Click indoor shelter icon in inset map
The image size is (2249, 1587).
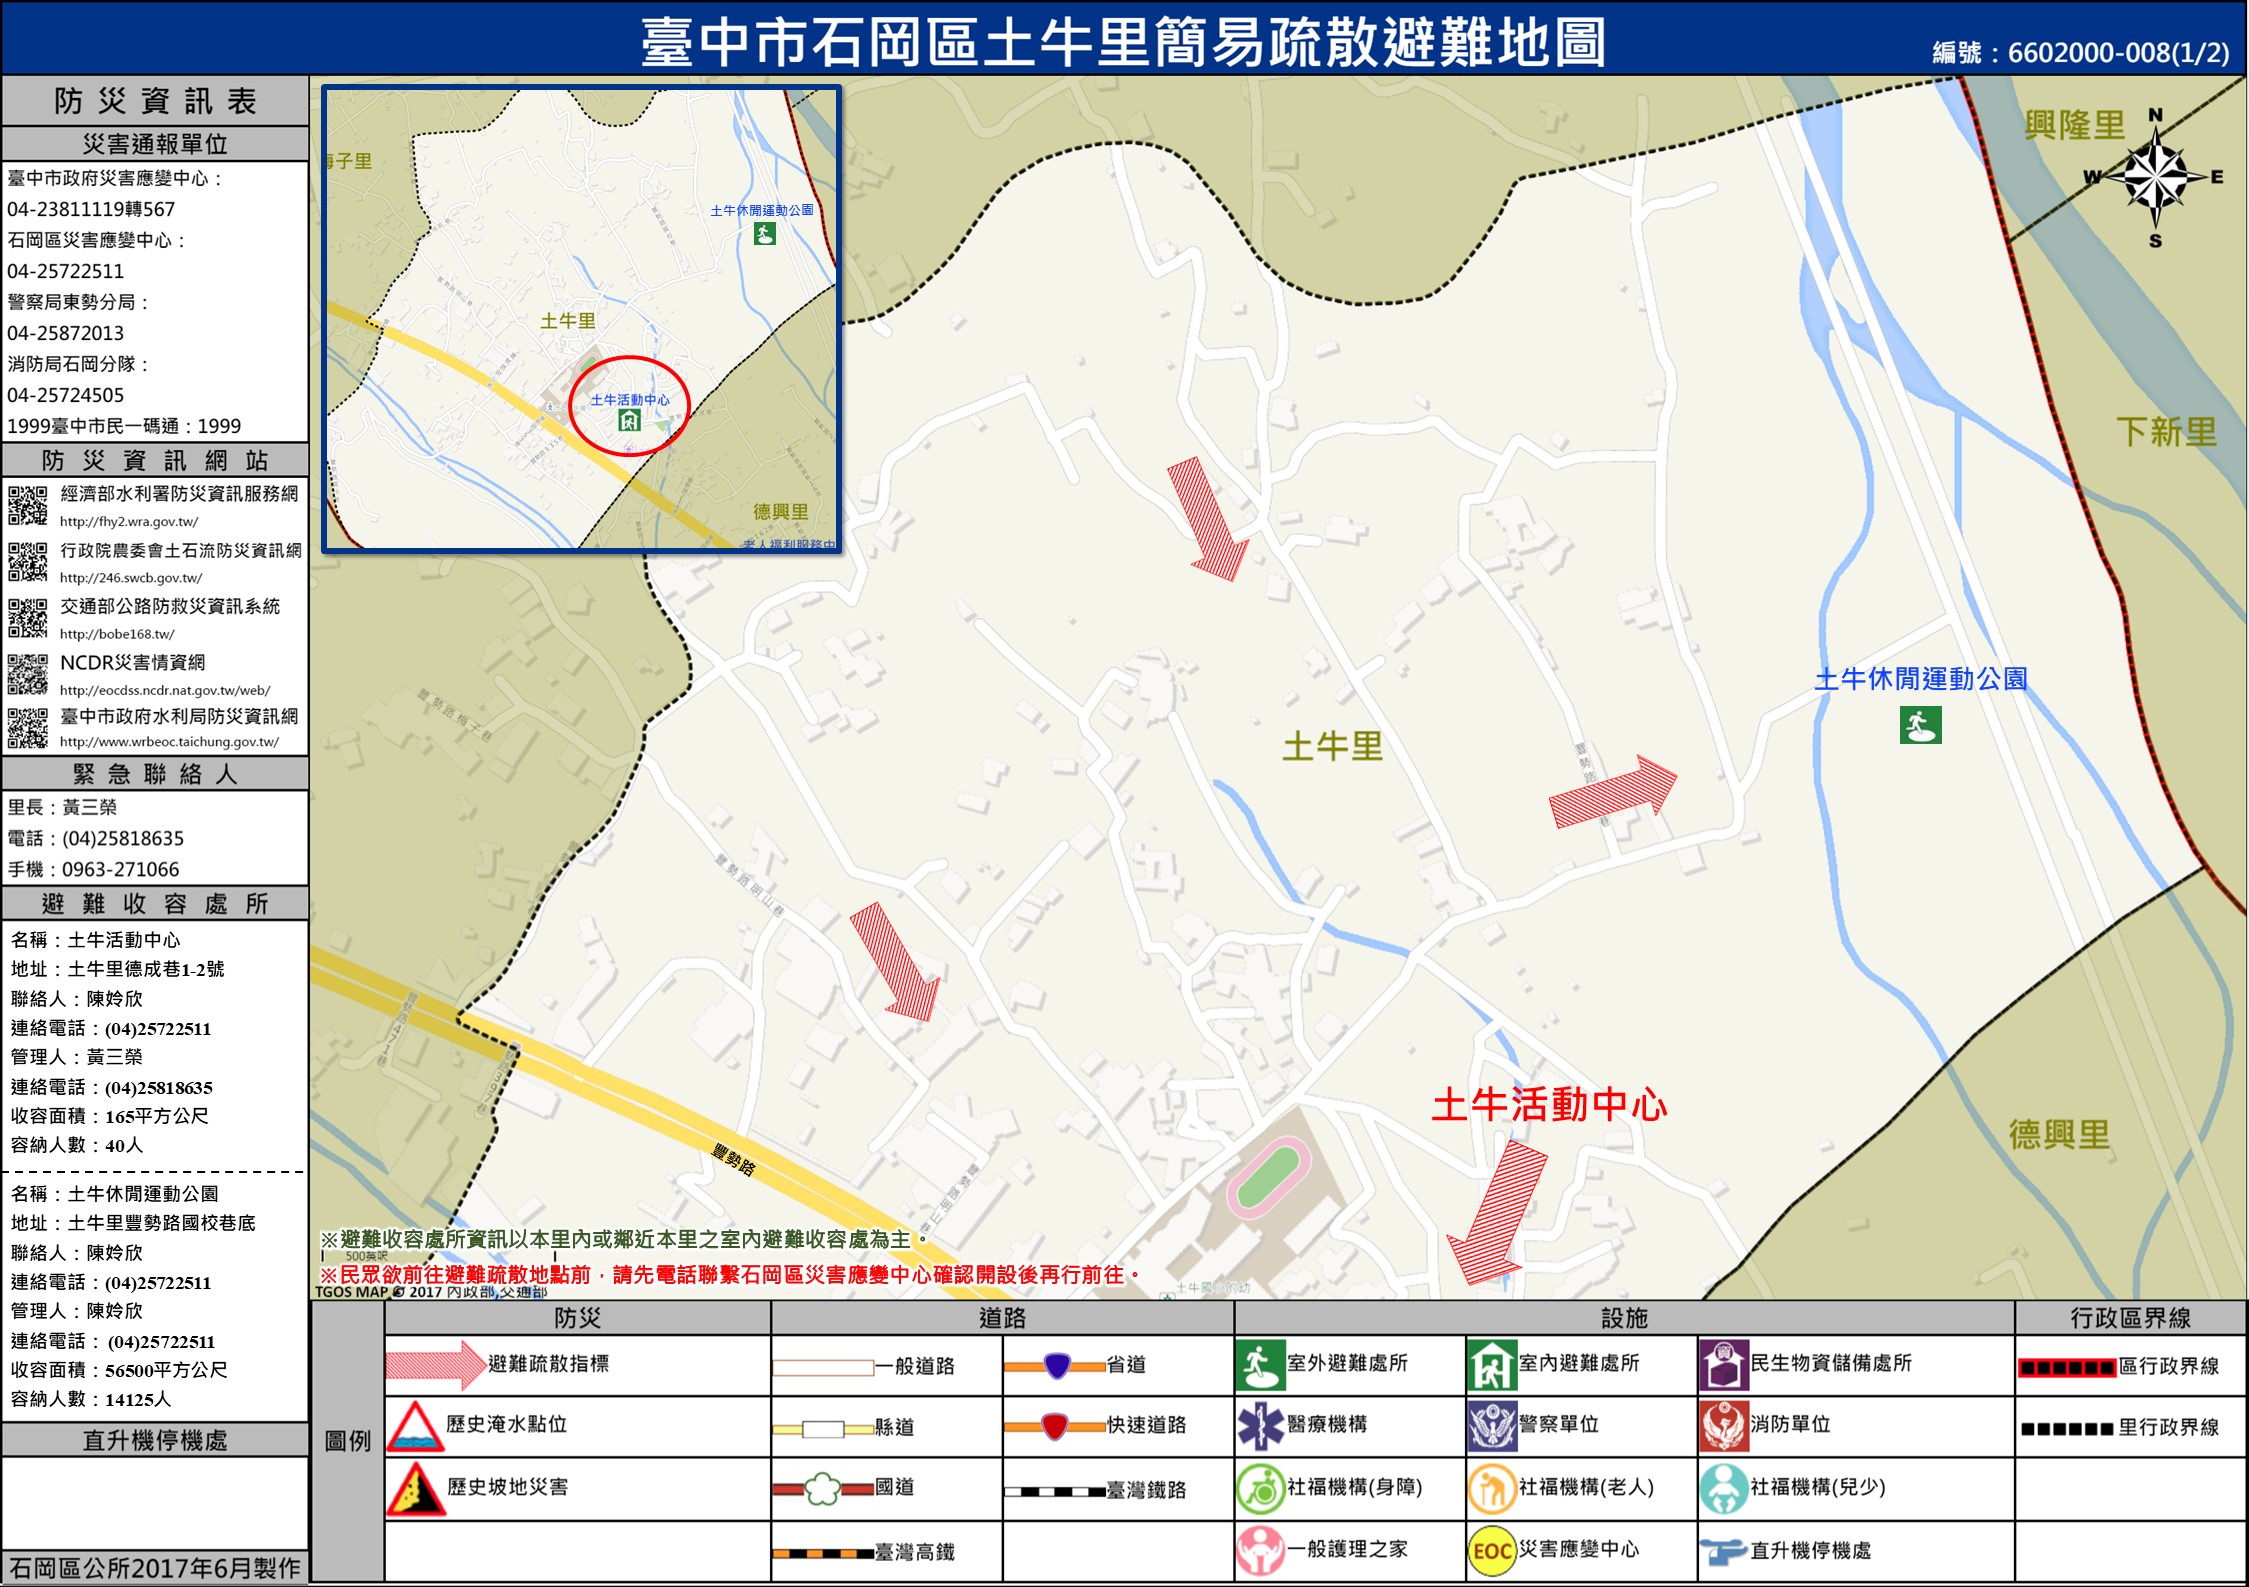tap(629, 420)
